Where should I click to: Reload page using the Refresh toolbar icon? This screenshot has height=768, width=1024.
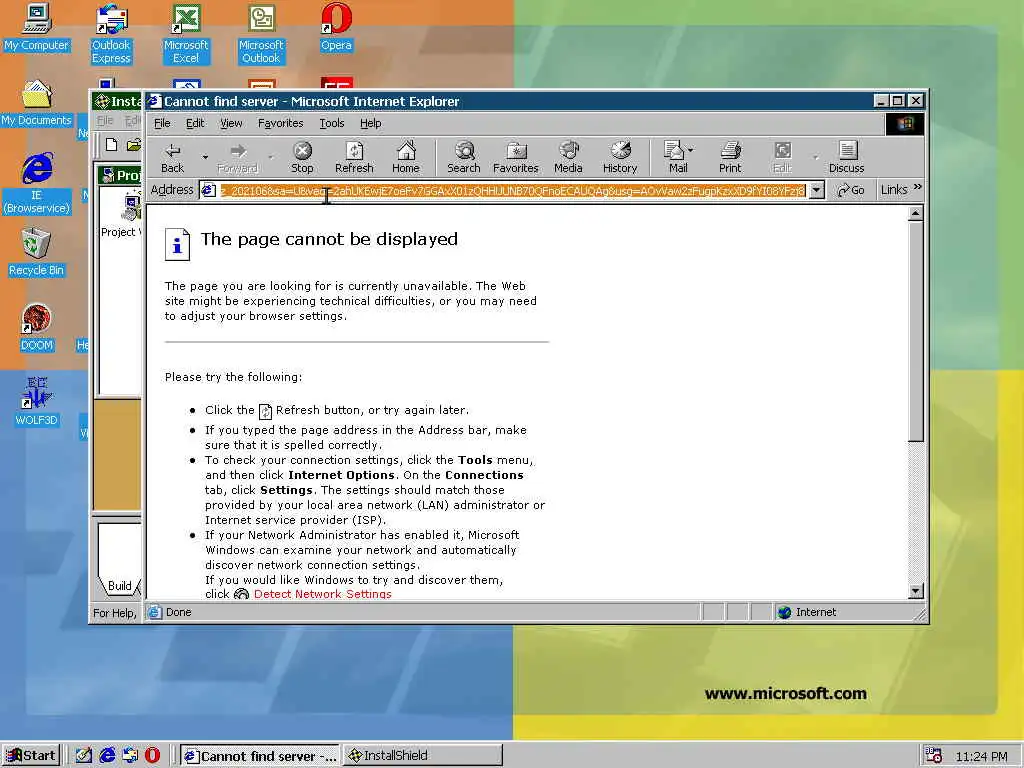pos(354,158)
